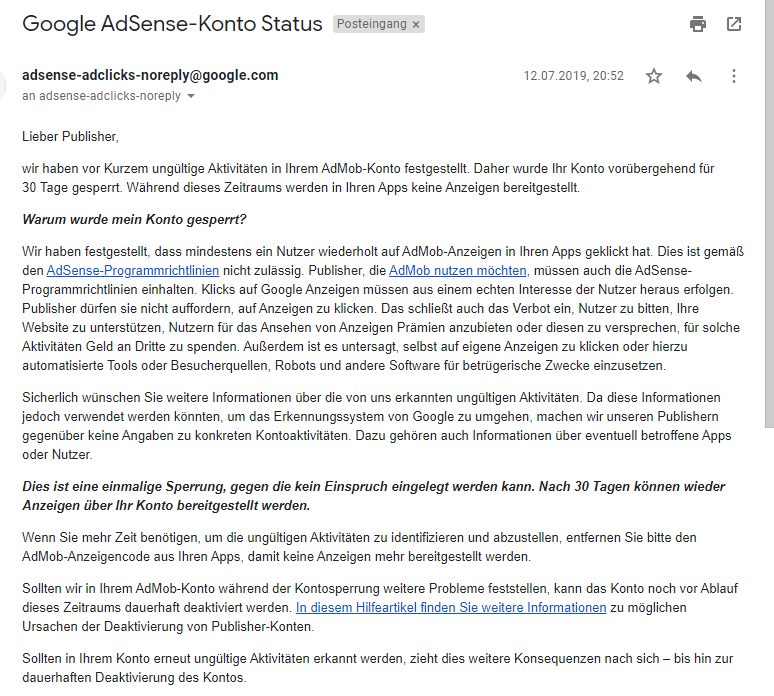Image resolution: width=774 pixels, height=696 pixels.
Task: Print this email with the printer icon
Action: pyautogui.click(x=697, y=24)
